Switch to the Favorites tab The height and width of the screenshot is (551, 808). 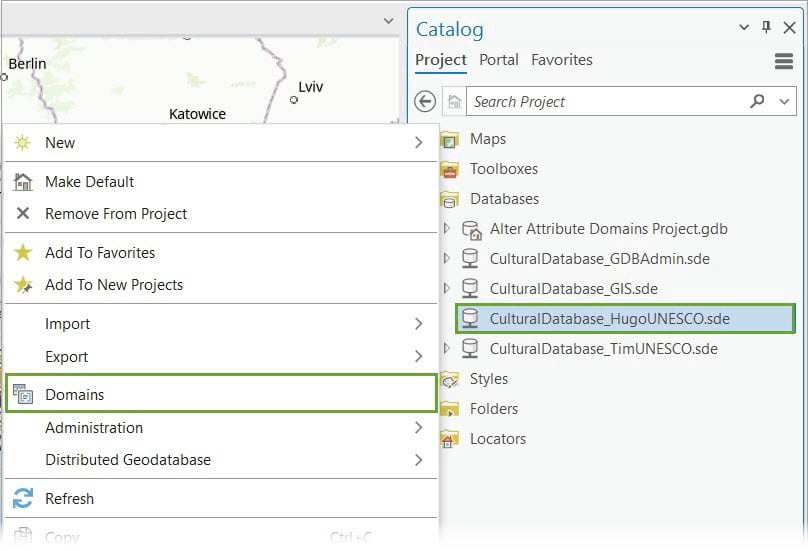[561, 60]
